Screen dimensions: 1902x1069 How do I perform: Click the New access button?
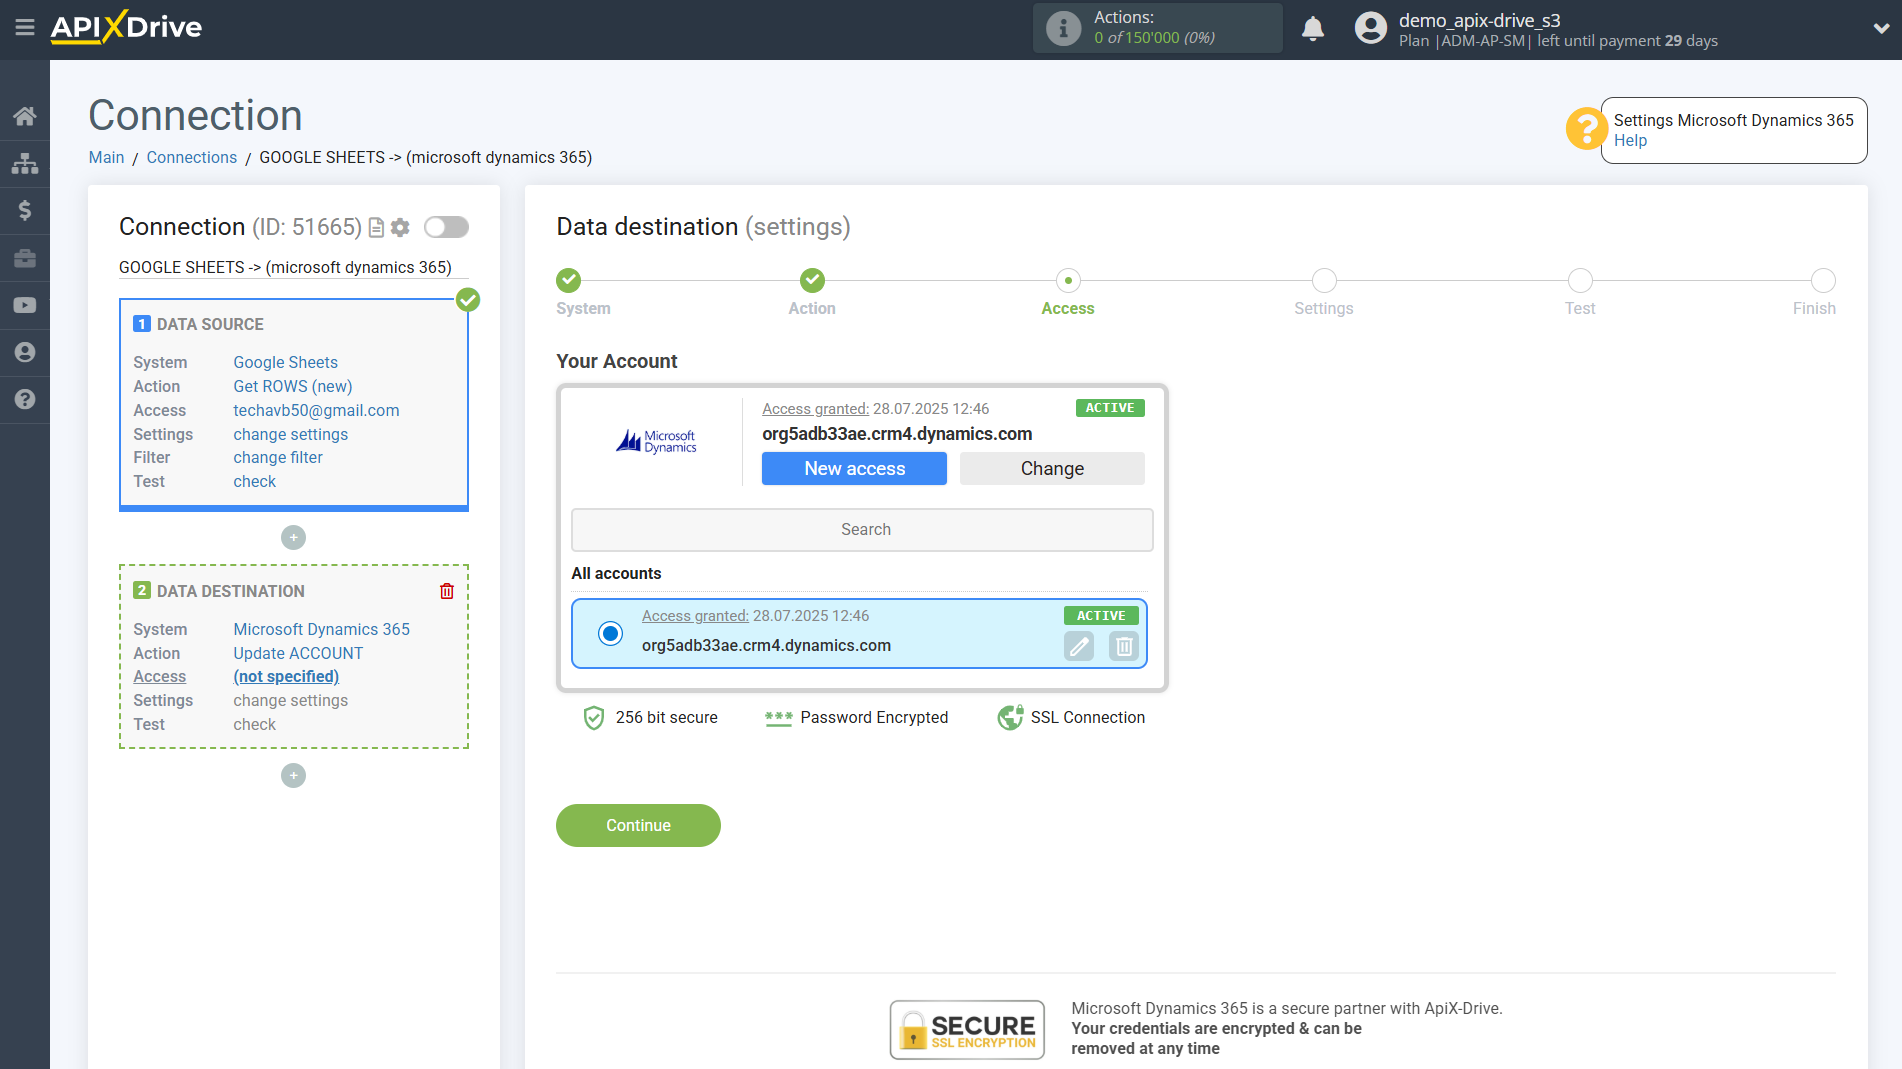[x=854, y=468]
